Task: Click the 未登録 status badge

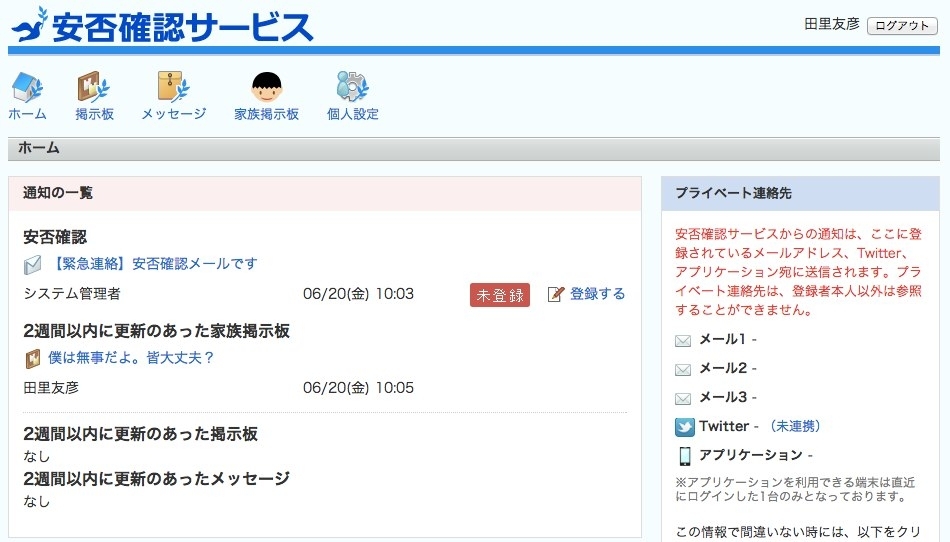Action: coord(500,295)
